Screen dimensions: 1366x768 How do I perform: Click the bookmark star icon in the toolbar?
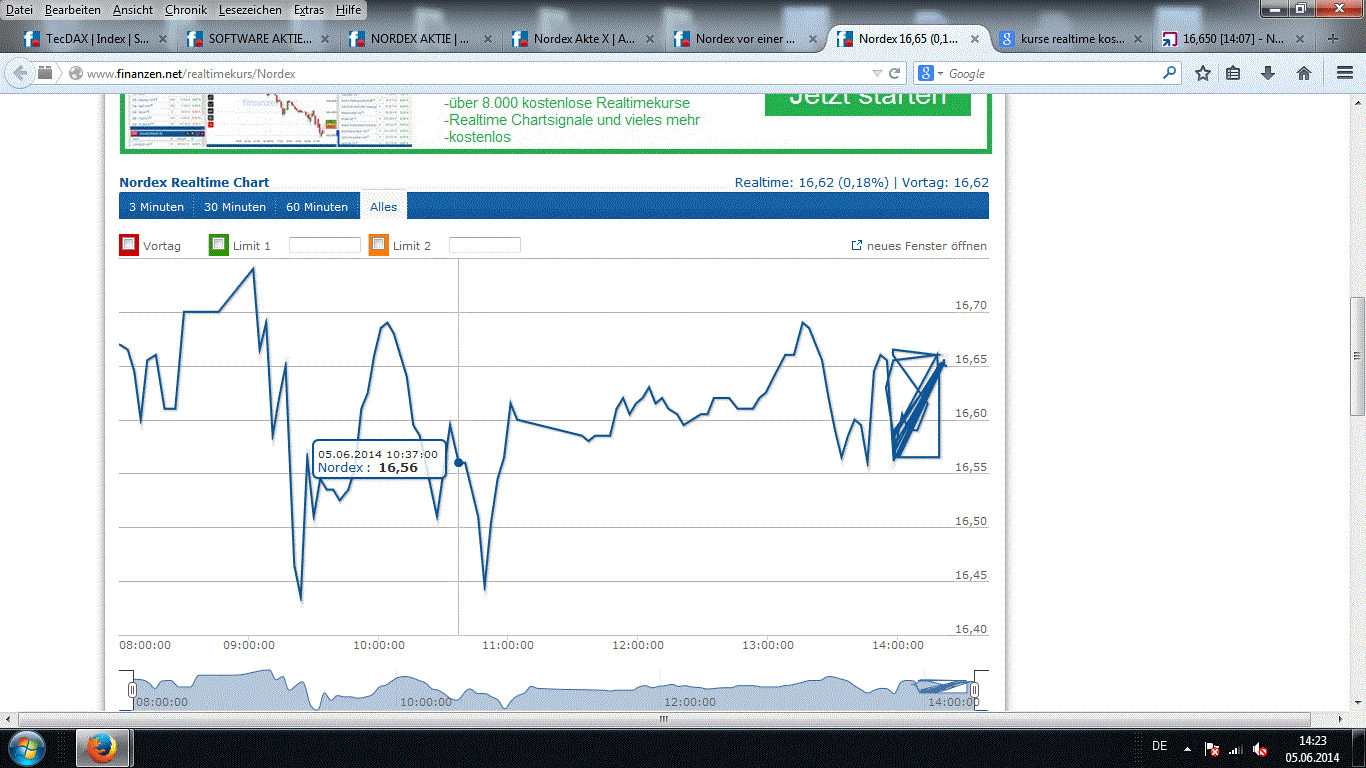click(x=1203, y=73)
